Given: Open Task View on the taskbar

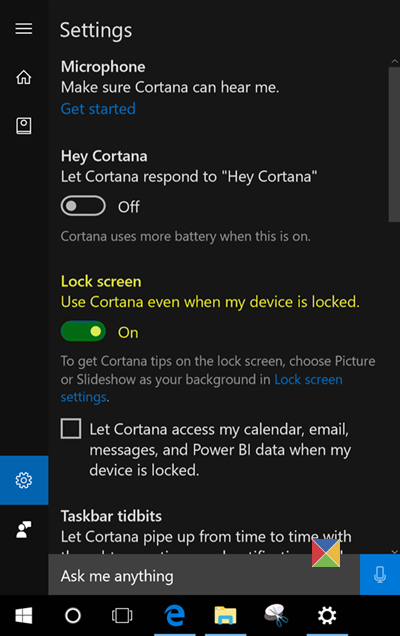Looking at the screenshot, I should [x=122, y=616].
